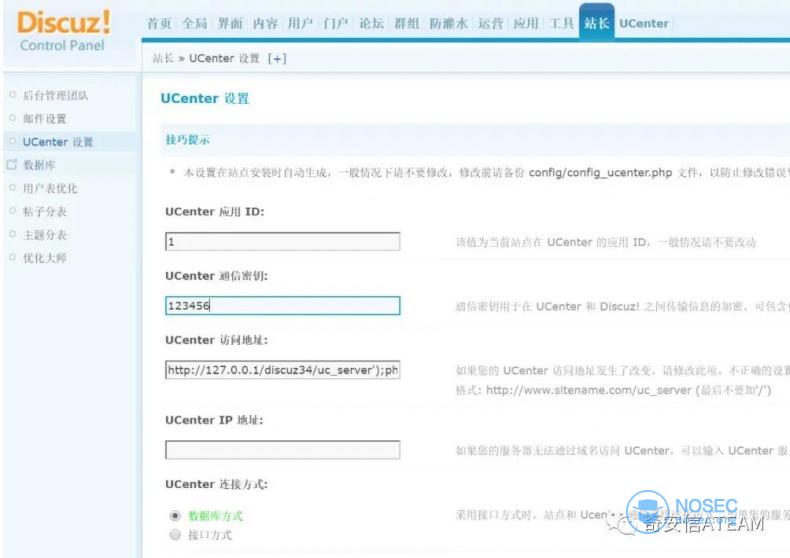Click the new-window icon beside 数据库
The width and height of the screenshot is (790, 558).
point(12,164)
